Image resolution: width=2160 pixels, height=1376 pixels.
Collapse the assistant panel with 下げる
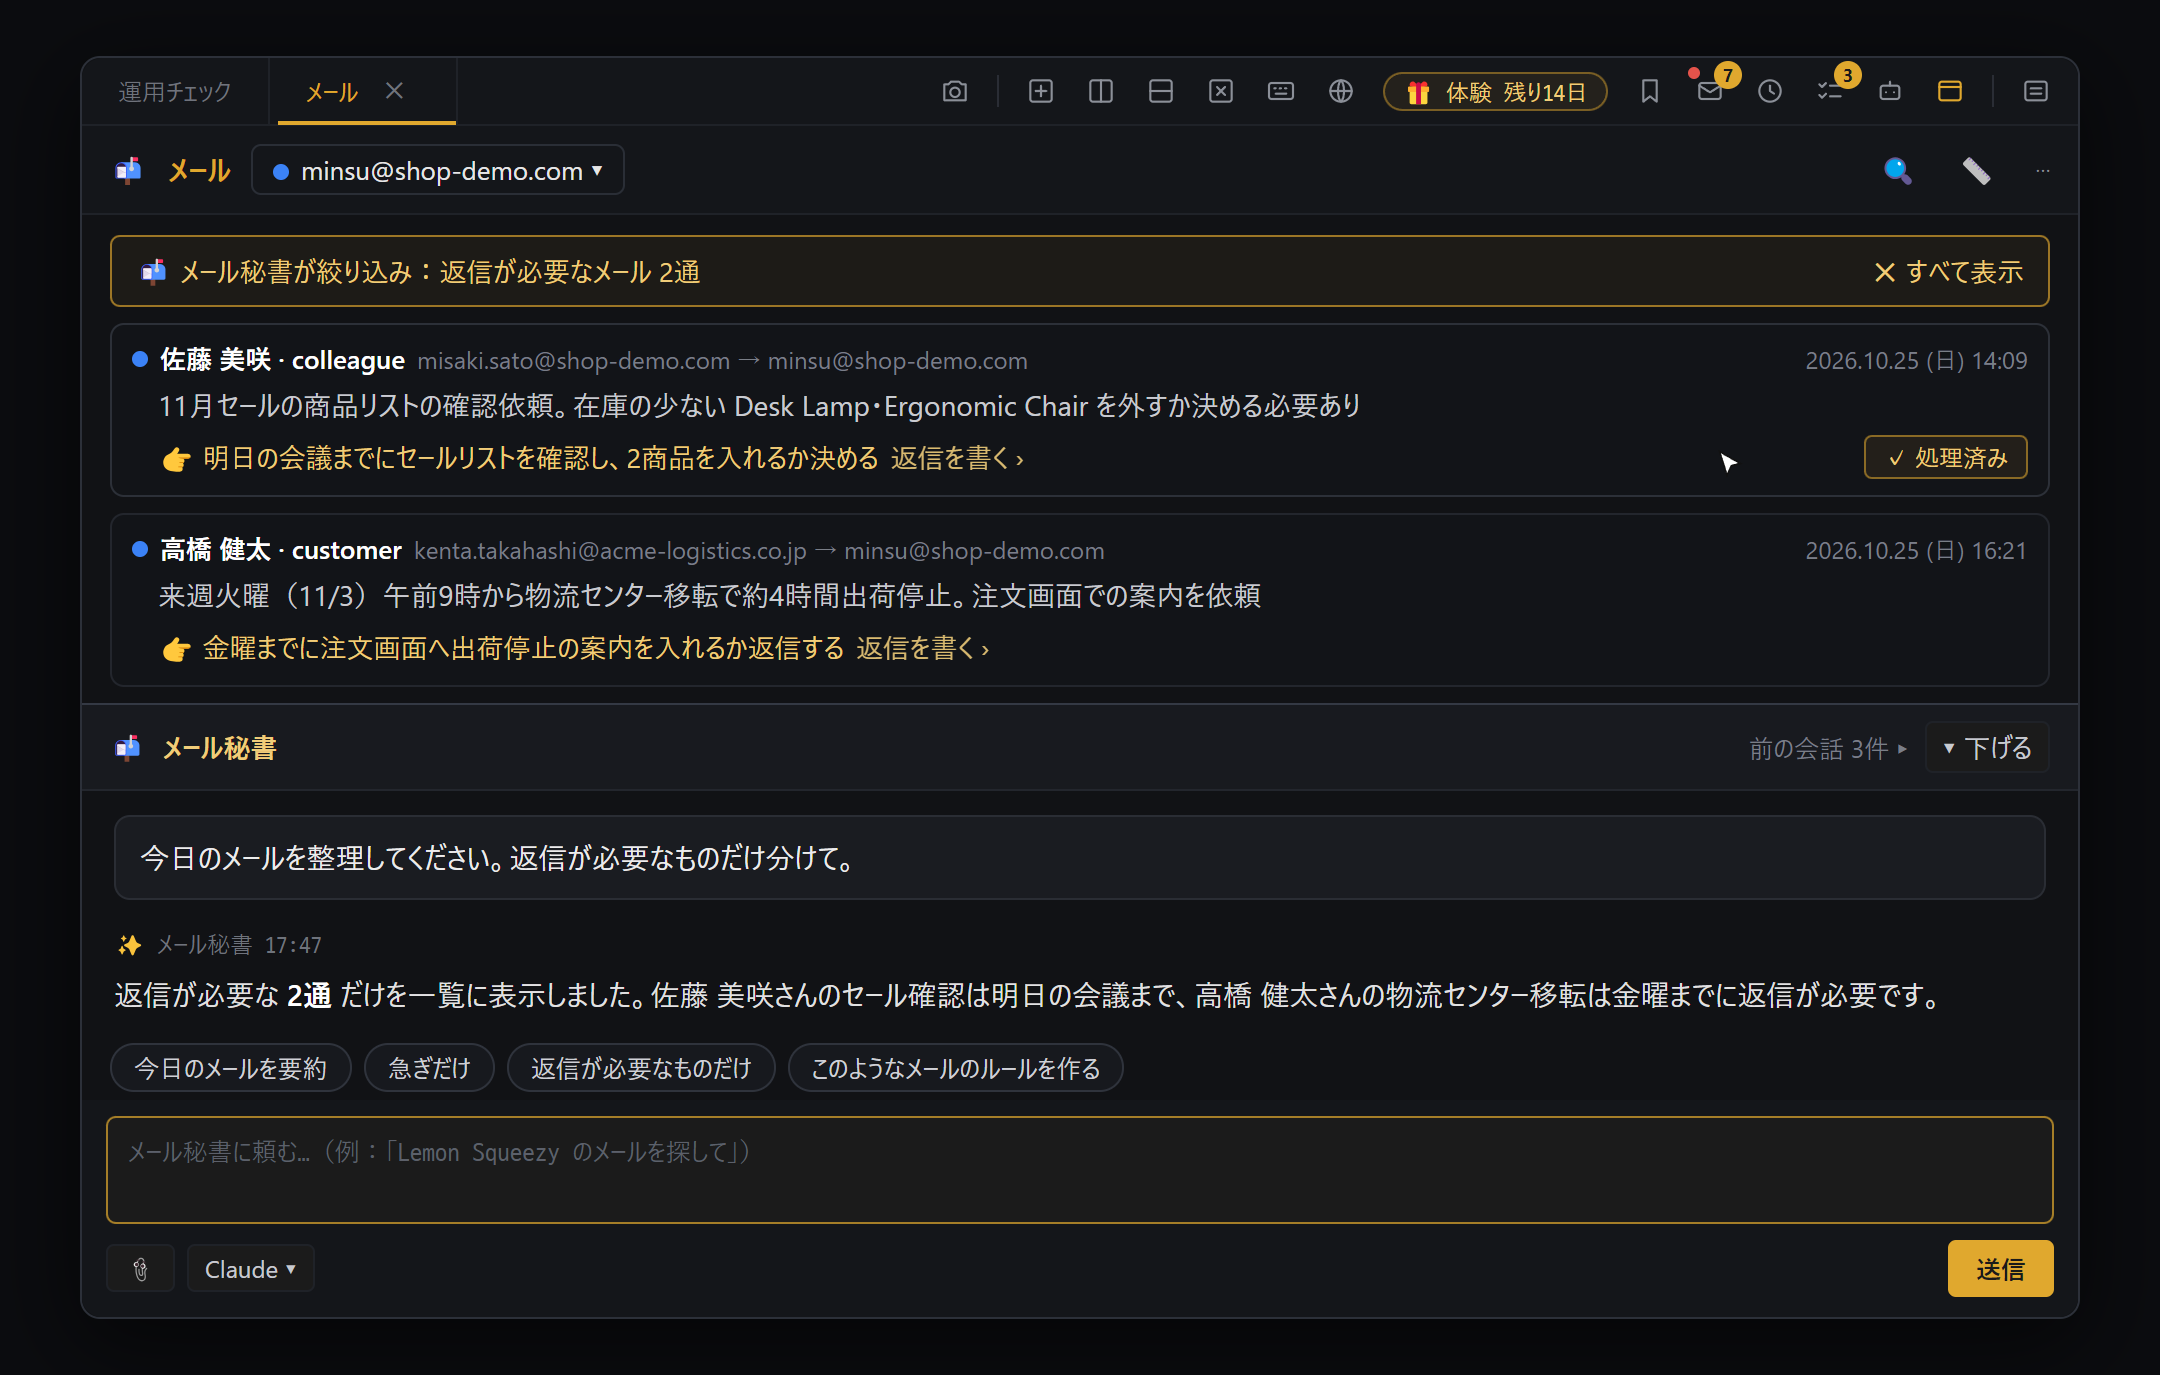(x=1987, y=748)
